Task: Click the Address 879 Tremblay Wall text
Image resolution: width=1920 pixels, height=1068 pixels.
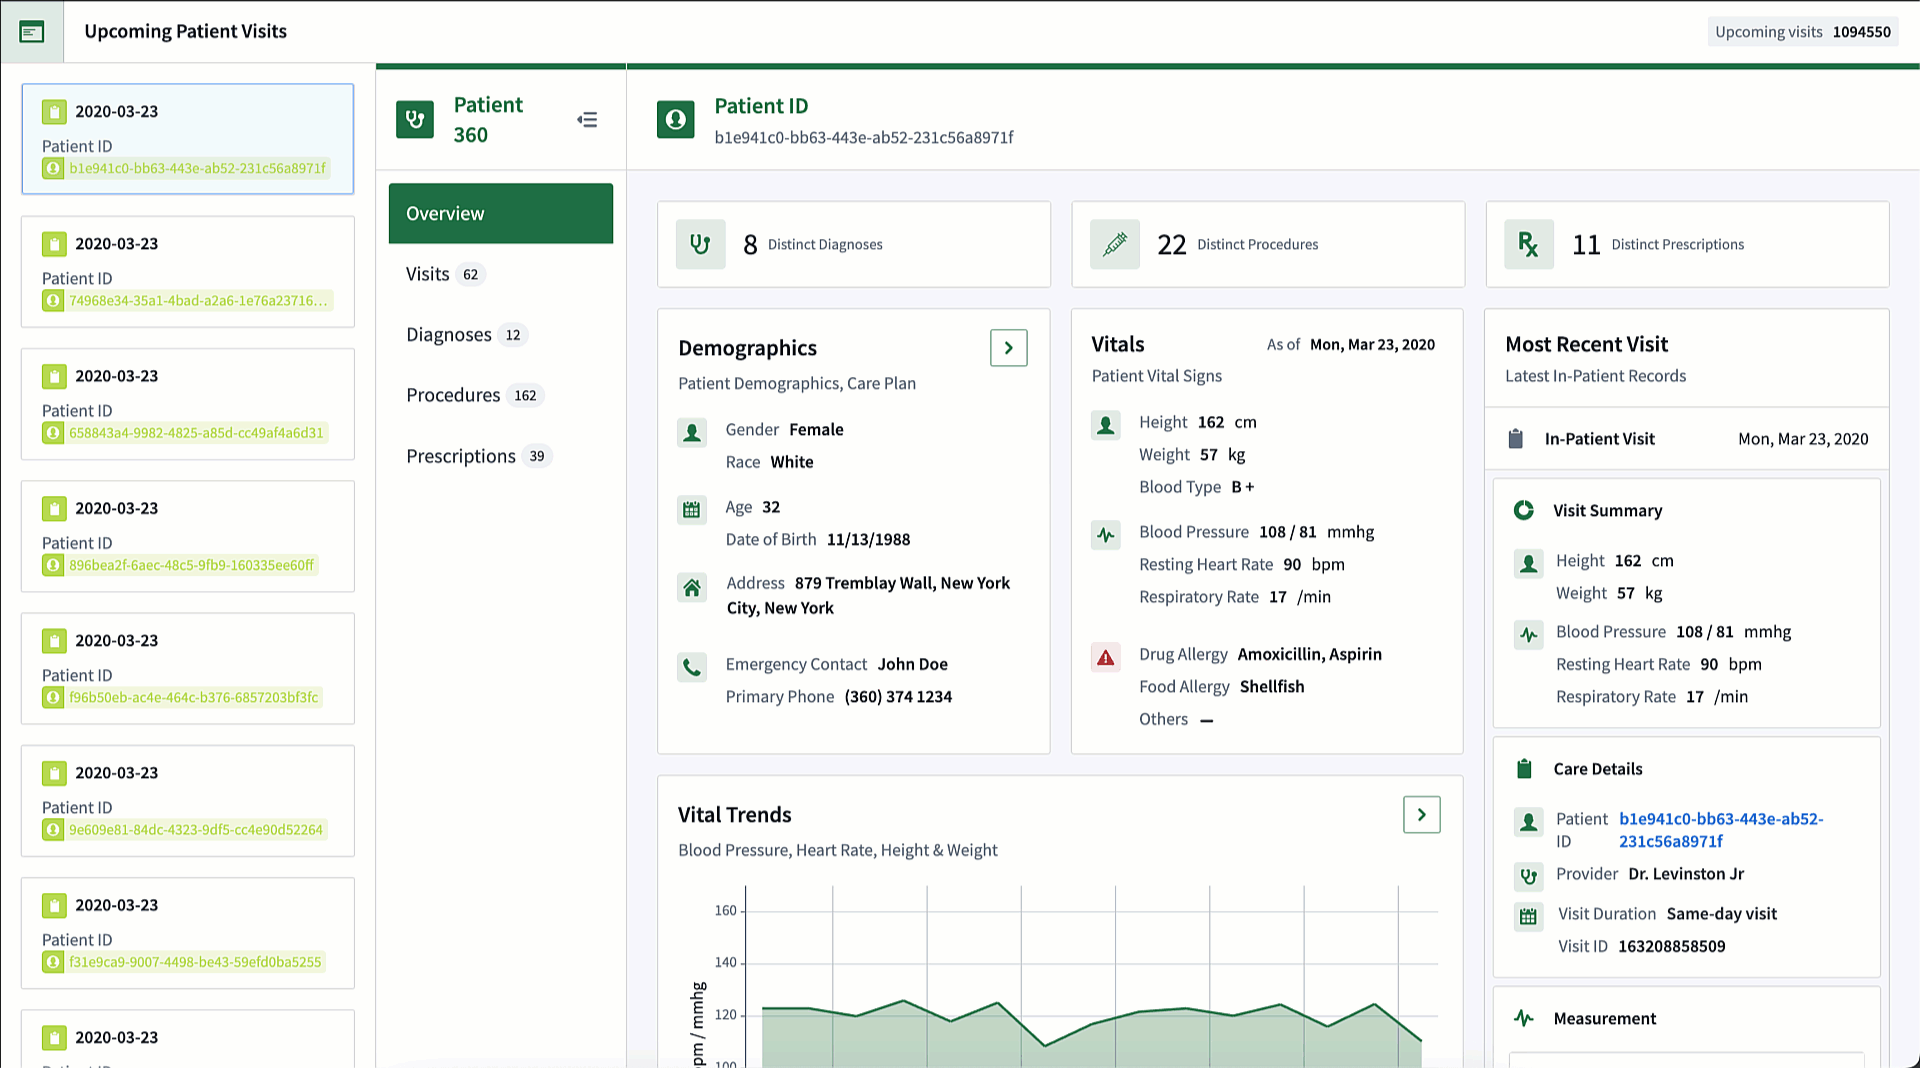Action: tap(868, 596)
